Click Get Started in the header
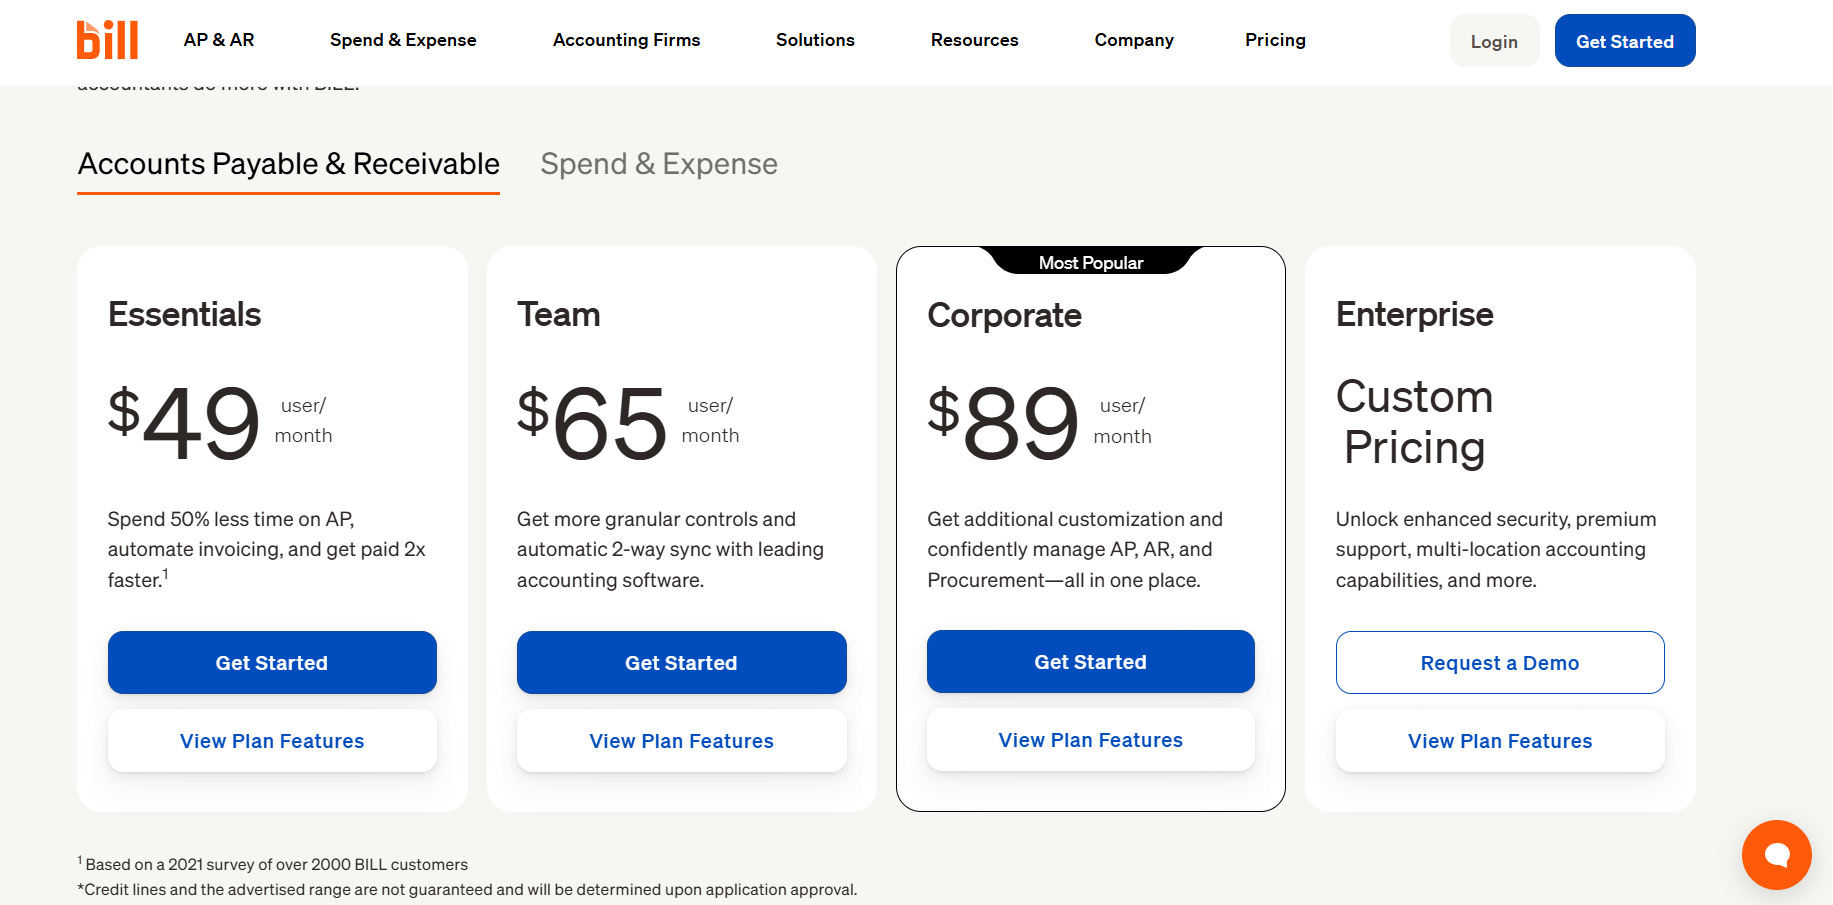 click(x=1624, y=41)
